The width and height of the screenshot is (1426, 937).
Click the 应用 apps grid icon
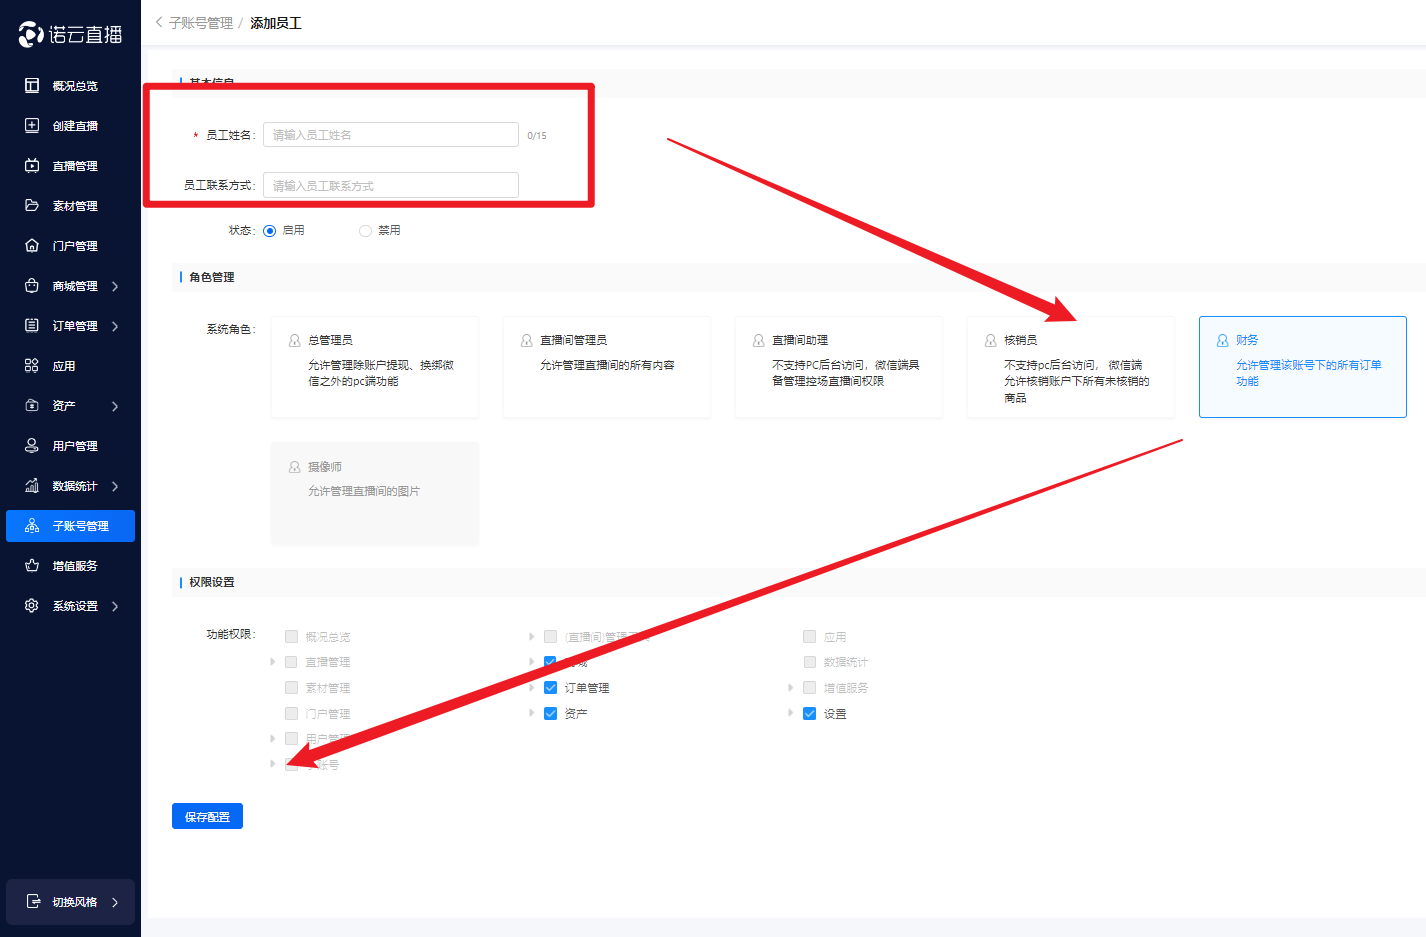click(x=32, y=366)
